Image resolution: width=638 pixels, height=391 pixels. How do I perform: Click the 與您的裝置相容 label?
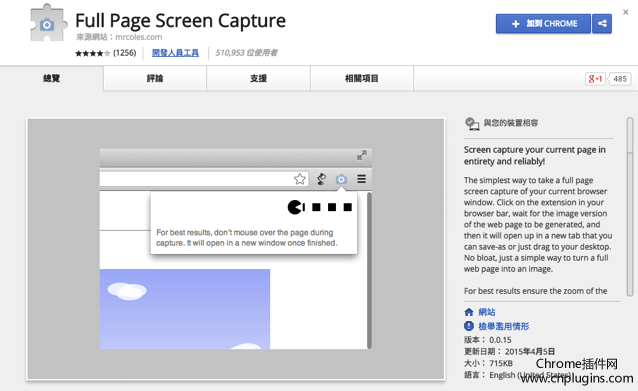click(511, 123)
